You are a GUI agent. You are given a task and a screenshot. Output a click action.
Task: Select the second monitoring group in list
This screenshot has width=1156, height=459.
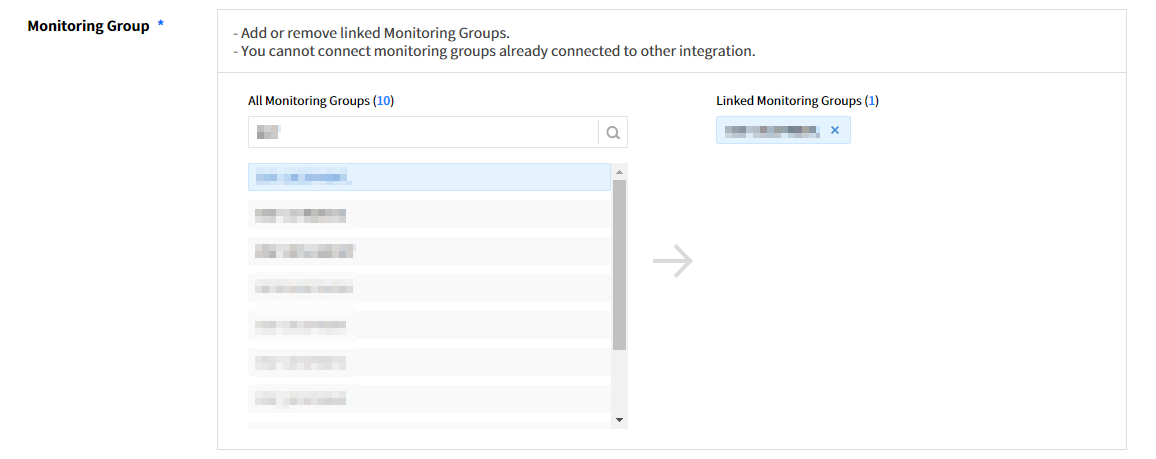tap(429, 215)
